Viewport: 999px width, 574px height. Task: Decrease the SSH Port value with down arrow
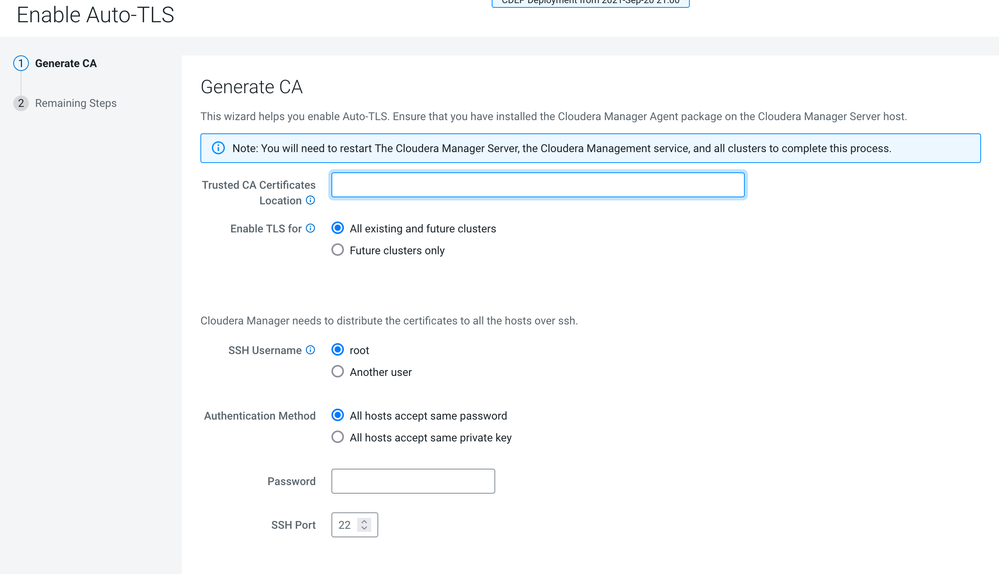pos(364,529)
